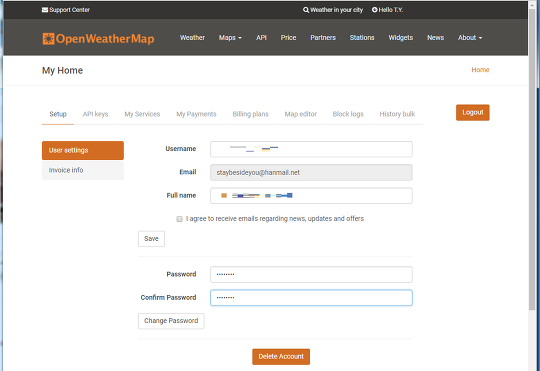The width and height of the screenshot is (540, 371).
Task: Open the News page
Action: (435, 38)
